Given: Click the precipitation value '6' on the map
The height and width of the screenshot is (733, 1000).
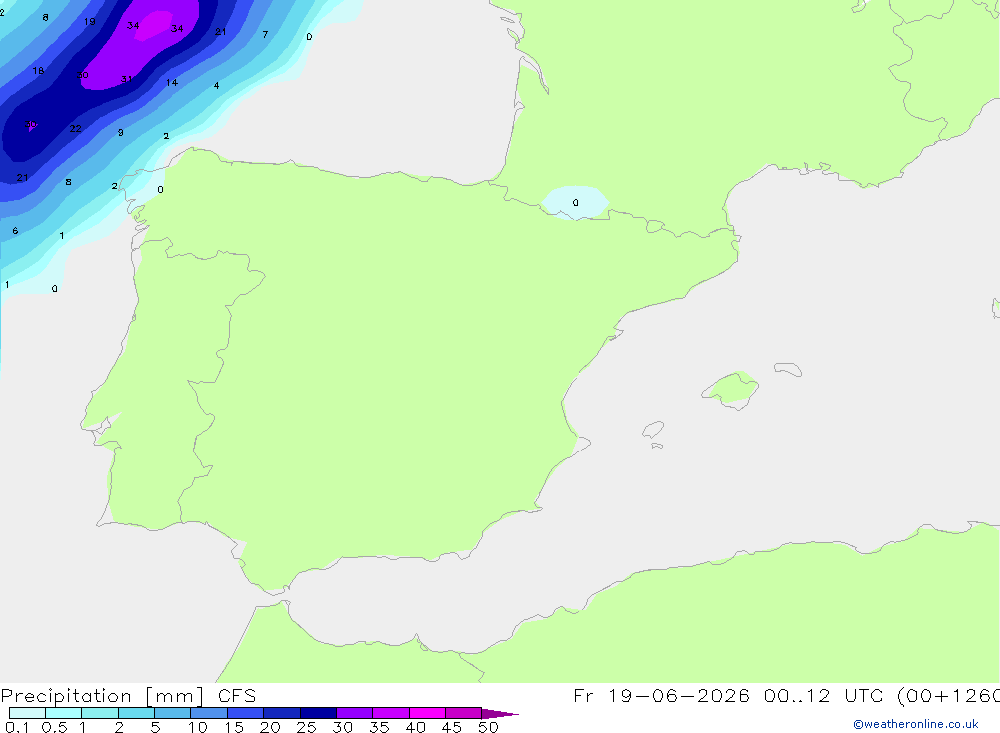Looking at the screenshot, I should coord(15,231).
